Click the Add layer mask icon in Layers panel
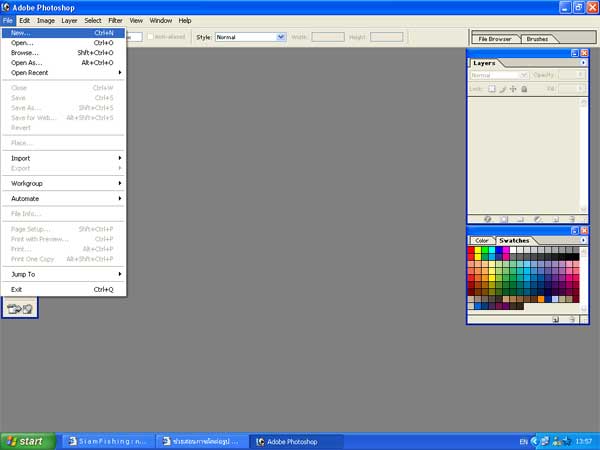Image resolution: width=600 pixels, height=450 pixels. (x=504, y=219)
